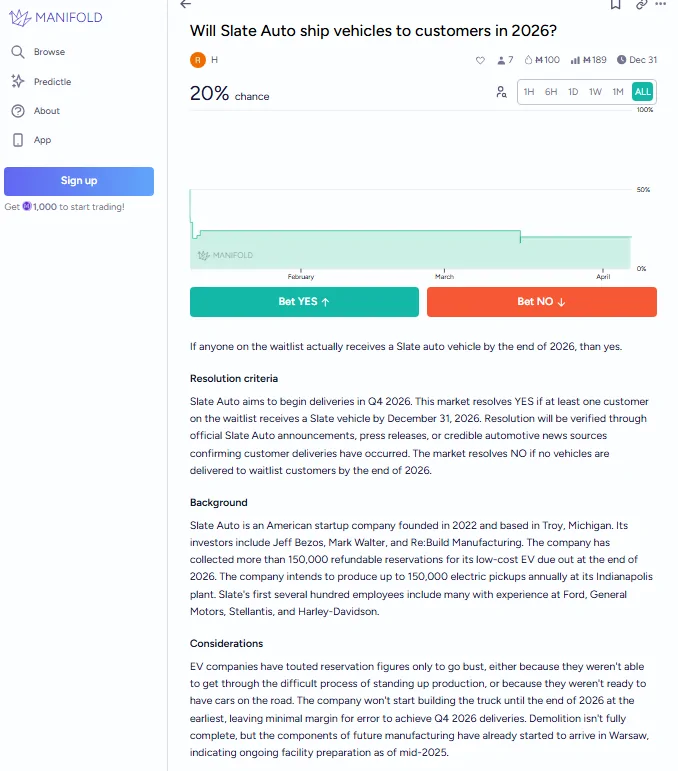The width and height of the screenshot is (678, 771).
Task: Open the App link in sidebar
Action: click(x=42, y=140)
